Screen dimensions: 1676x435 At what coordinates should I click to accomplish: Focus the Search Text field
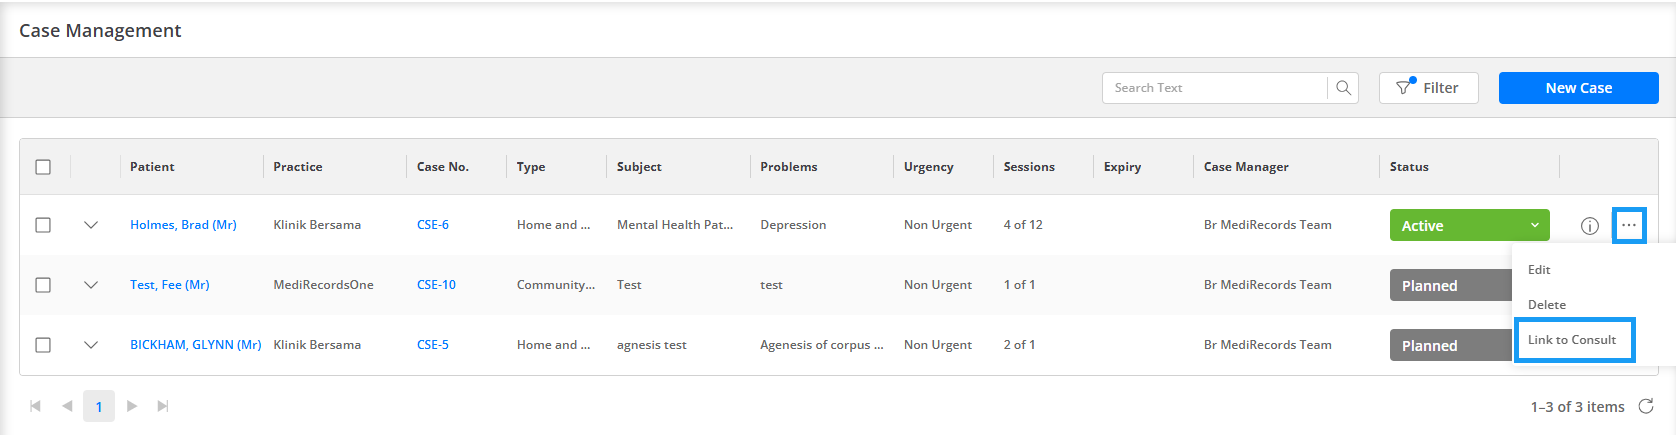[x=1215, y=88]
